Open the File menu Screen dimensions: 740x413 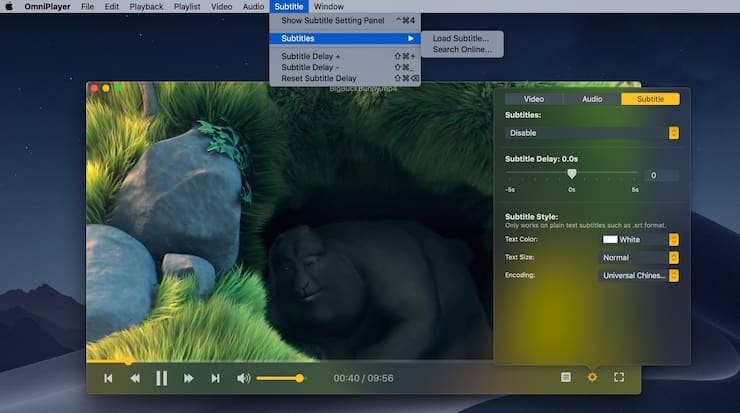click(x=87, y=7)
